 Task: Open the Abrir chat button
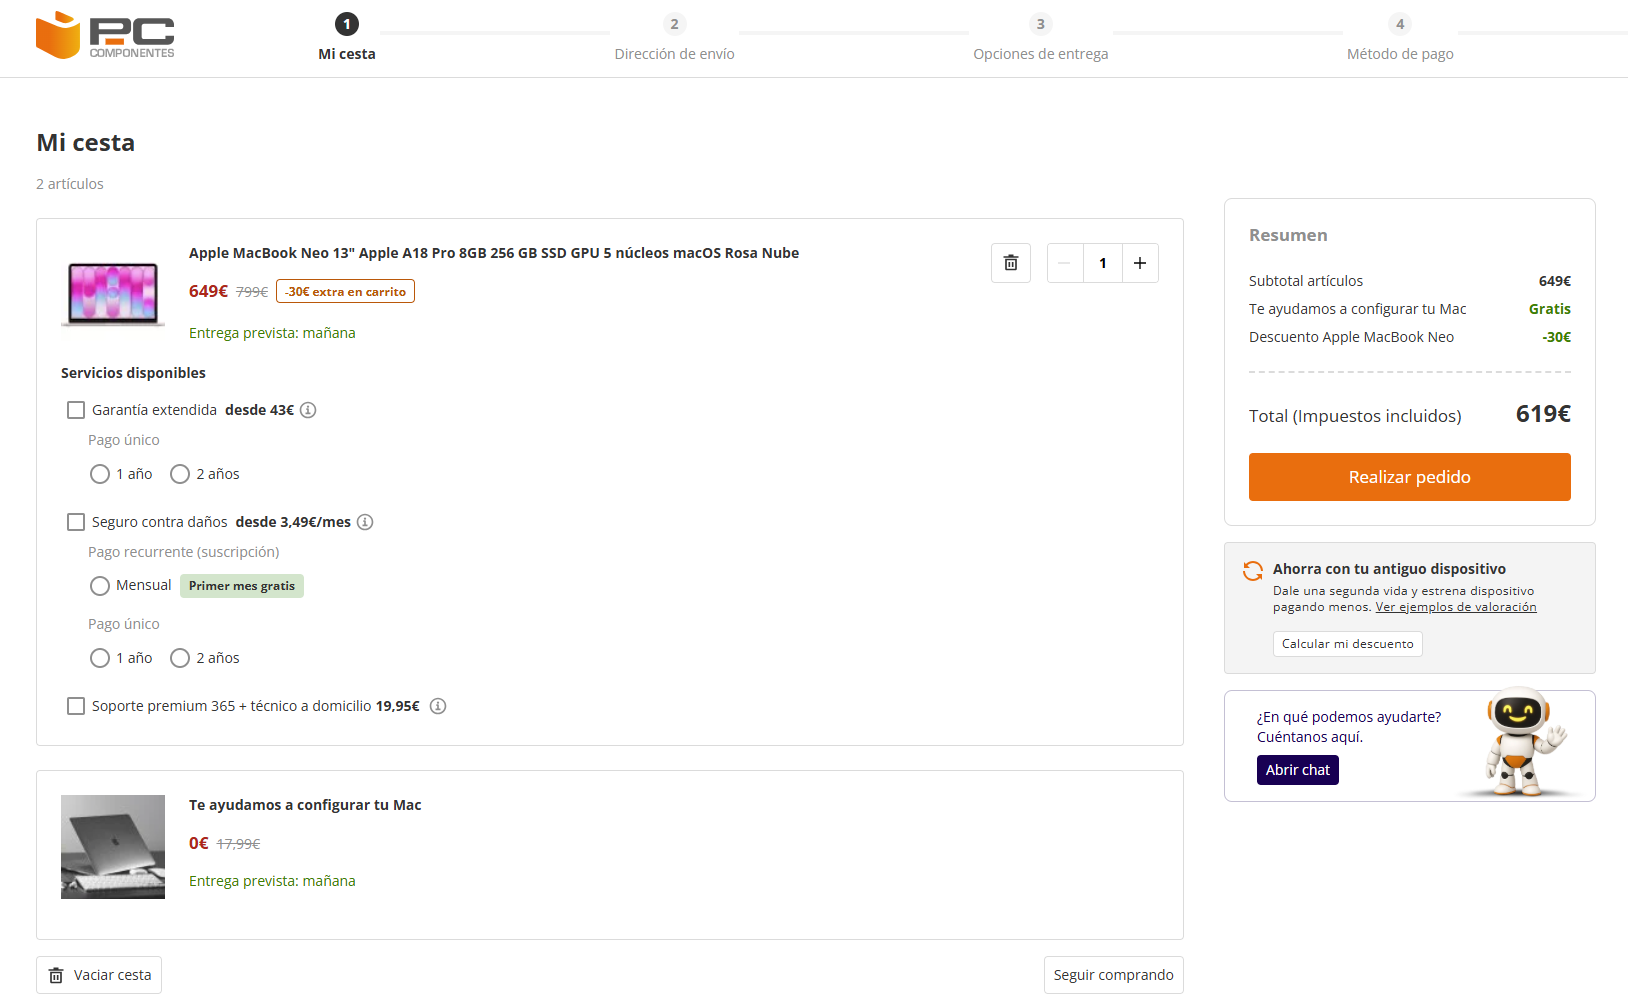(x=1298, y=770)
